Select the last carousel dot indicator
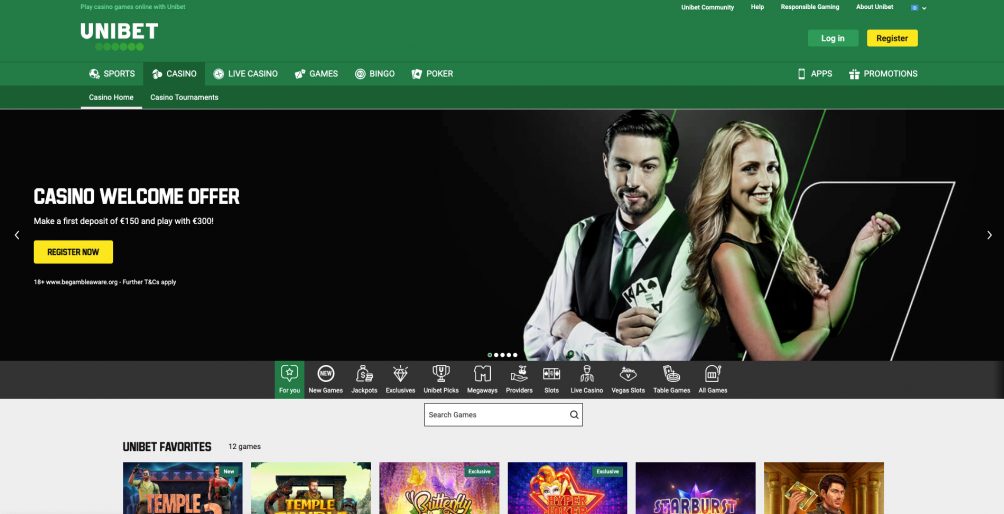 pyautogui.click(x=515, y=355)
